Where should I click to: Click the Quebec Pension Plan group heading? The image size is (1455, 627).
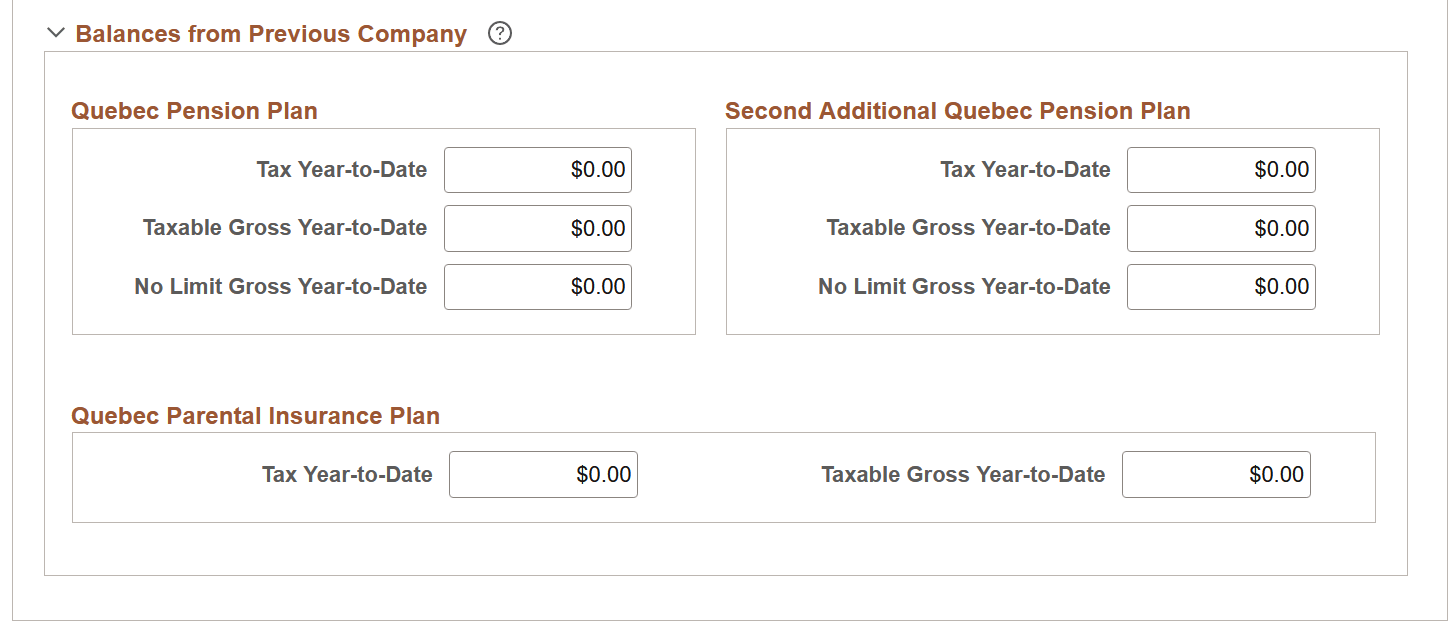[x=193, y=111]
